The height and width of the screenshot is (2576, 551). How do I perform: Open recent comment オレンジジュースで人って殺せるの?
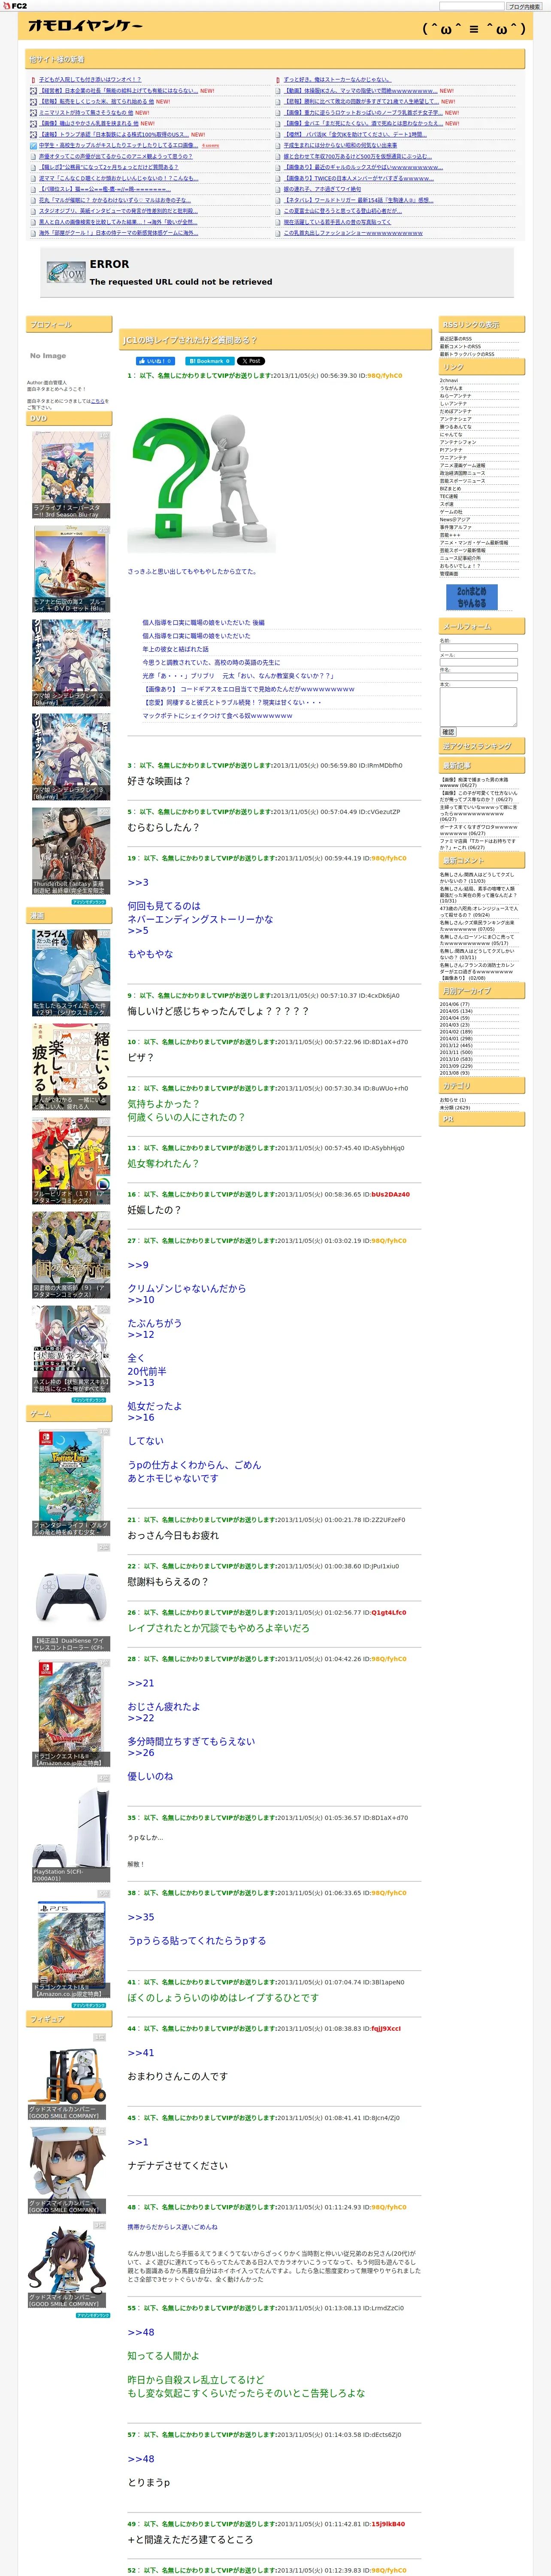point(479,911)
